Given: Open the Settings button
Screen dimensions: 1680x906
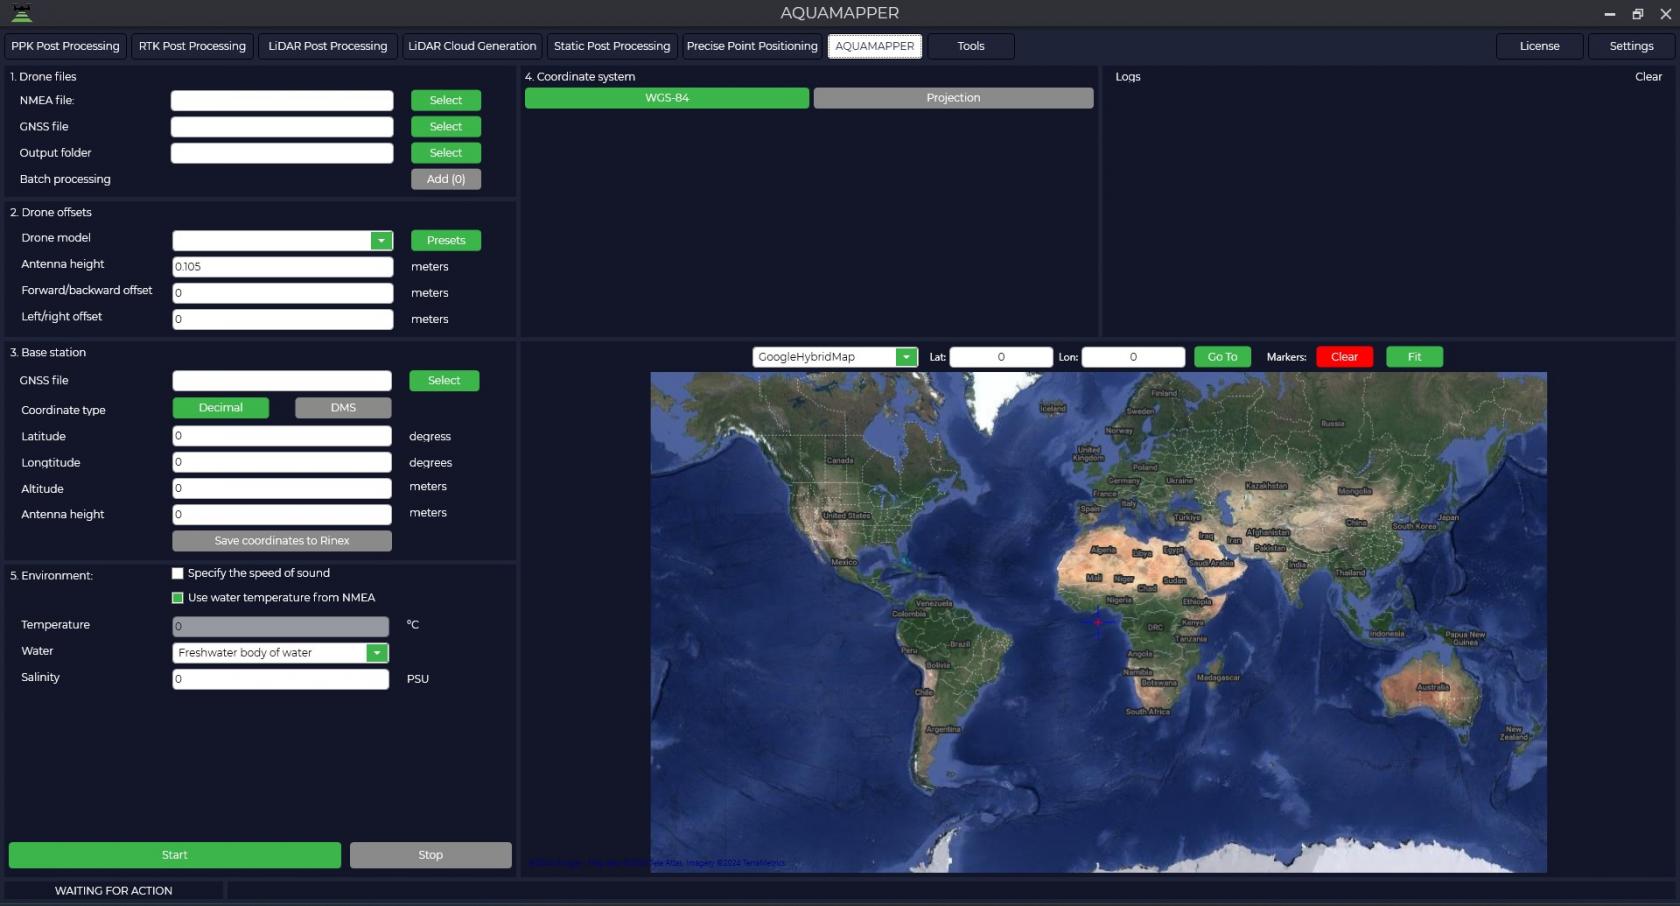Looking at the screenshot, I should pyautogui.click(x=1632, y=46).
